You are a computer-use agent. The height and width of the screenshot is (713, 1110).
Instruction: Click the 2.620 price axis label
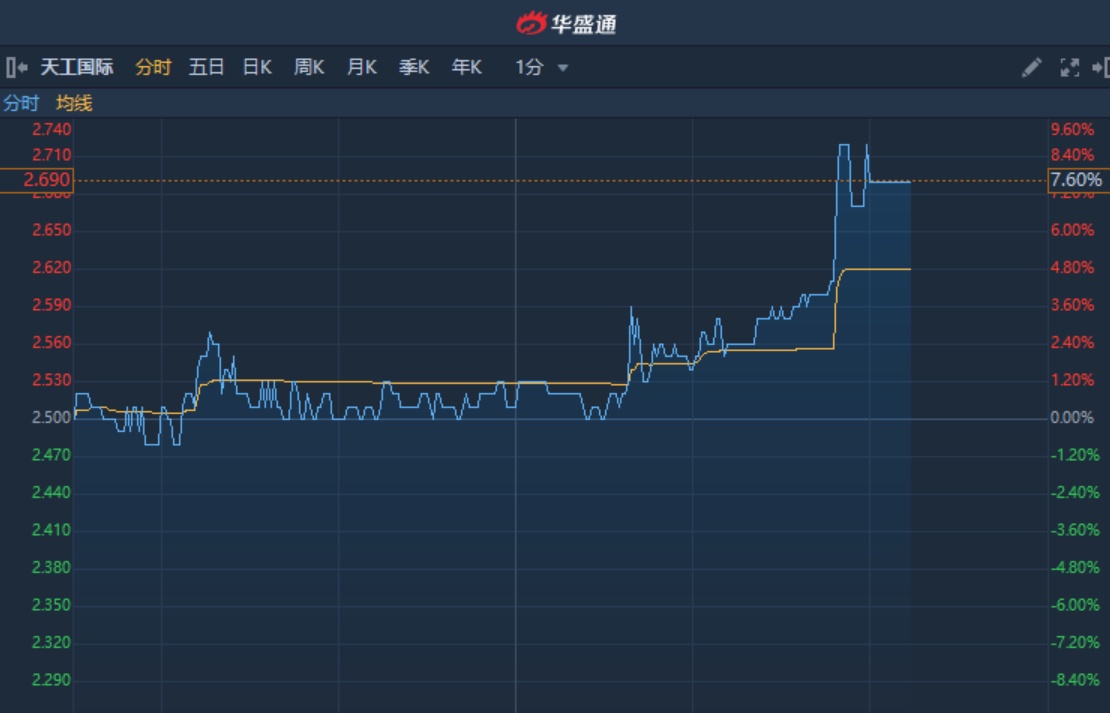(52, 268)
